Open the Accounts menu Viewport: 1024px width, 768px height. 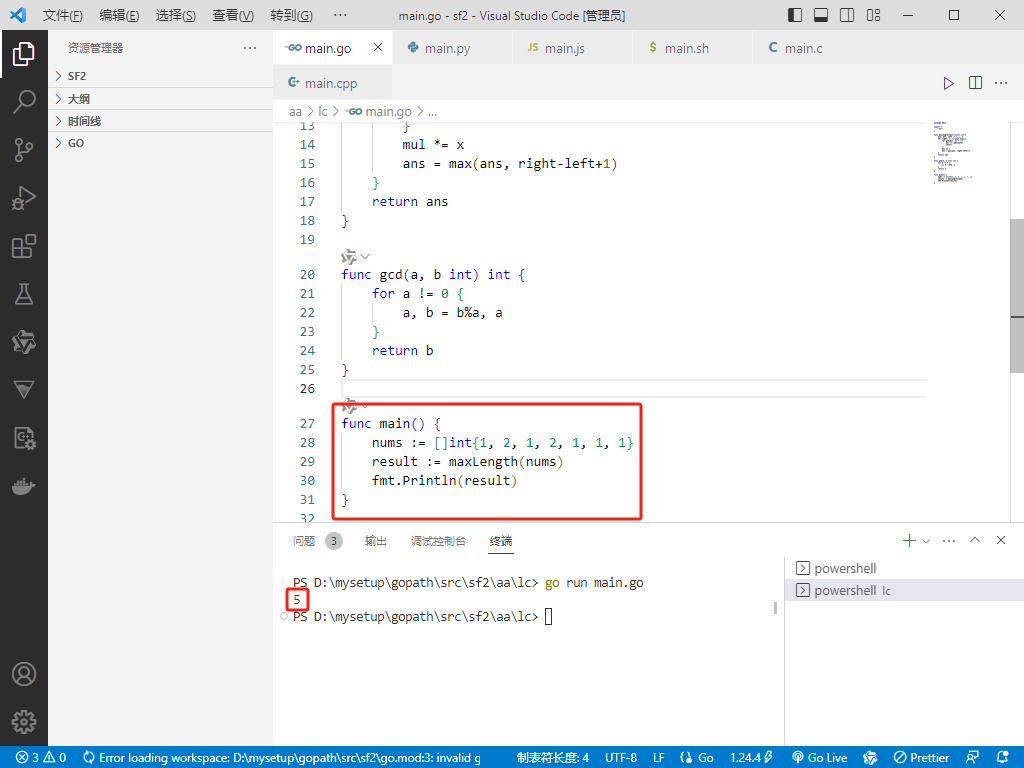(24, 674)
